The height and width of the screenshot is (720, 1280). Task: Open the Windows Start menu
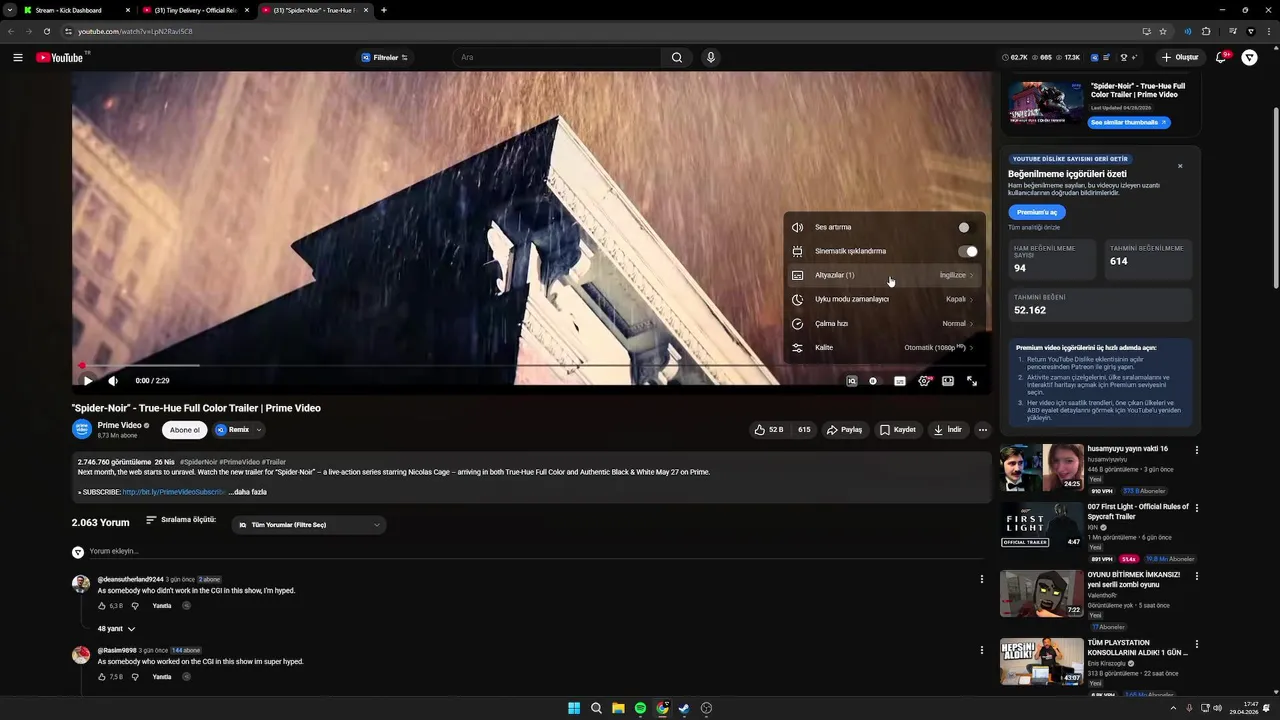pyautogui.click(x=574, y=708)
